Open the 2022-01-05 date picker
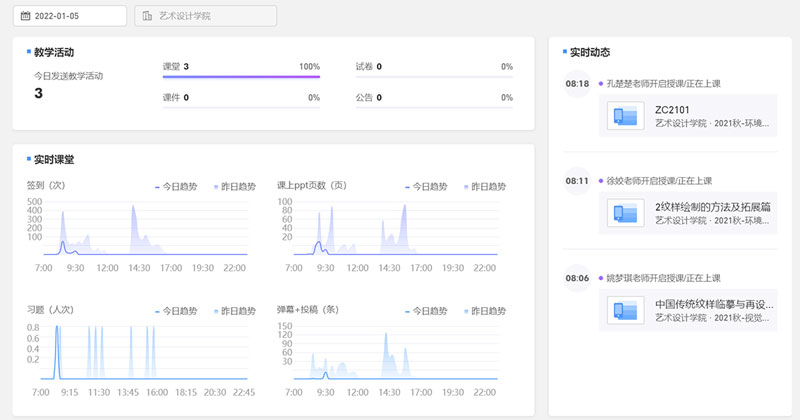The image size is (800, 420). (x=70, y=16)
